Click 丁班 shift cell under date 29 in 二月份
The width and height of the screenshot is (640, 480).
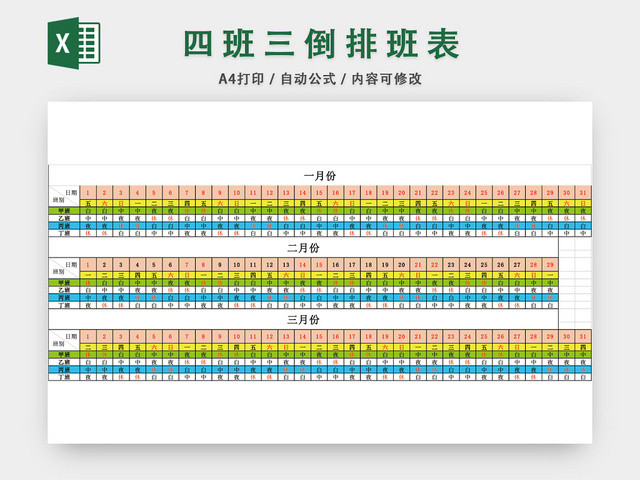550,305
